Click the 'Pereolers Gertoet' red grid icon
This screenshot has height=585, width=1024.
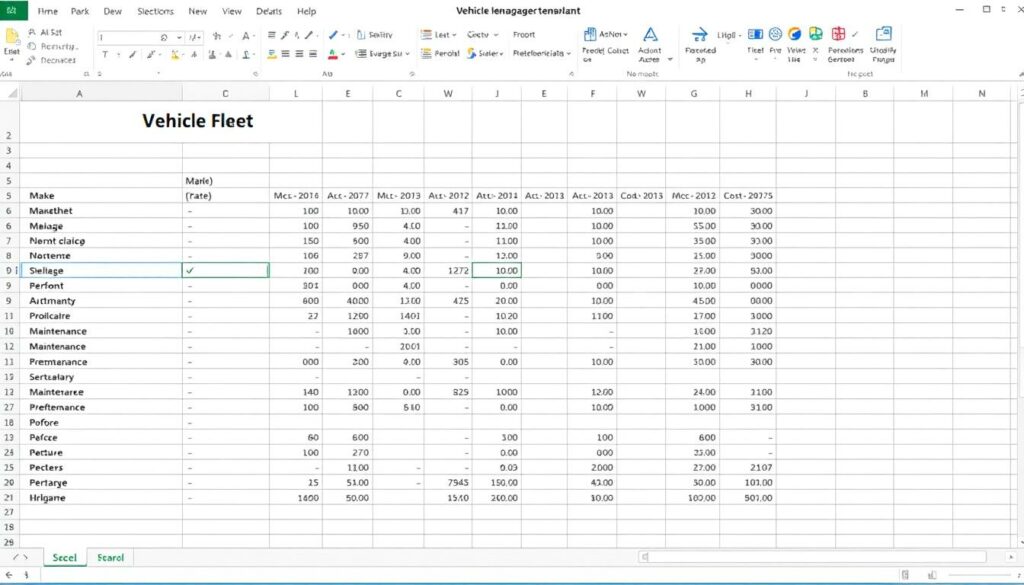(x=839, y=35)
